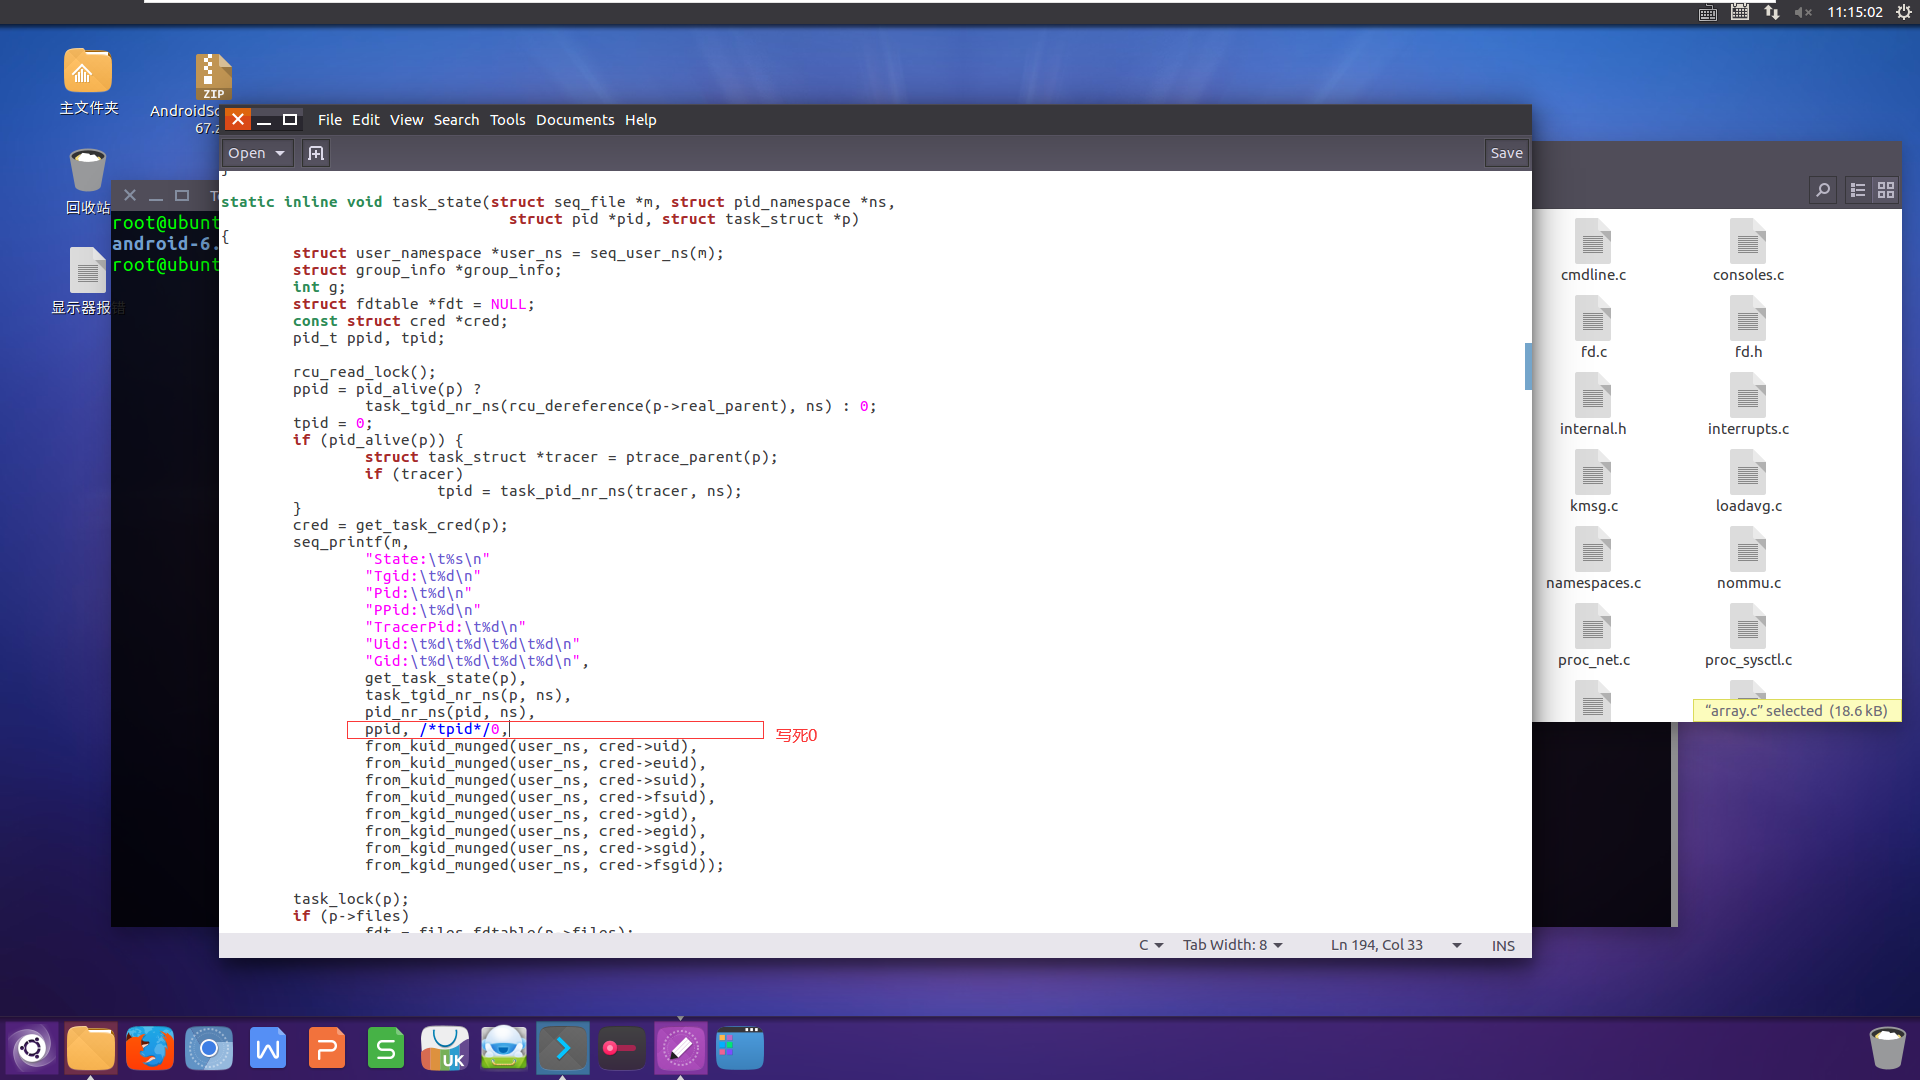
Task: Expand the Open recent files arrow
Action: (x=280, y=153)
